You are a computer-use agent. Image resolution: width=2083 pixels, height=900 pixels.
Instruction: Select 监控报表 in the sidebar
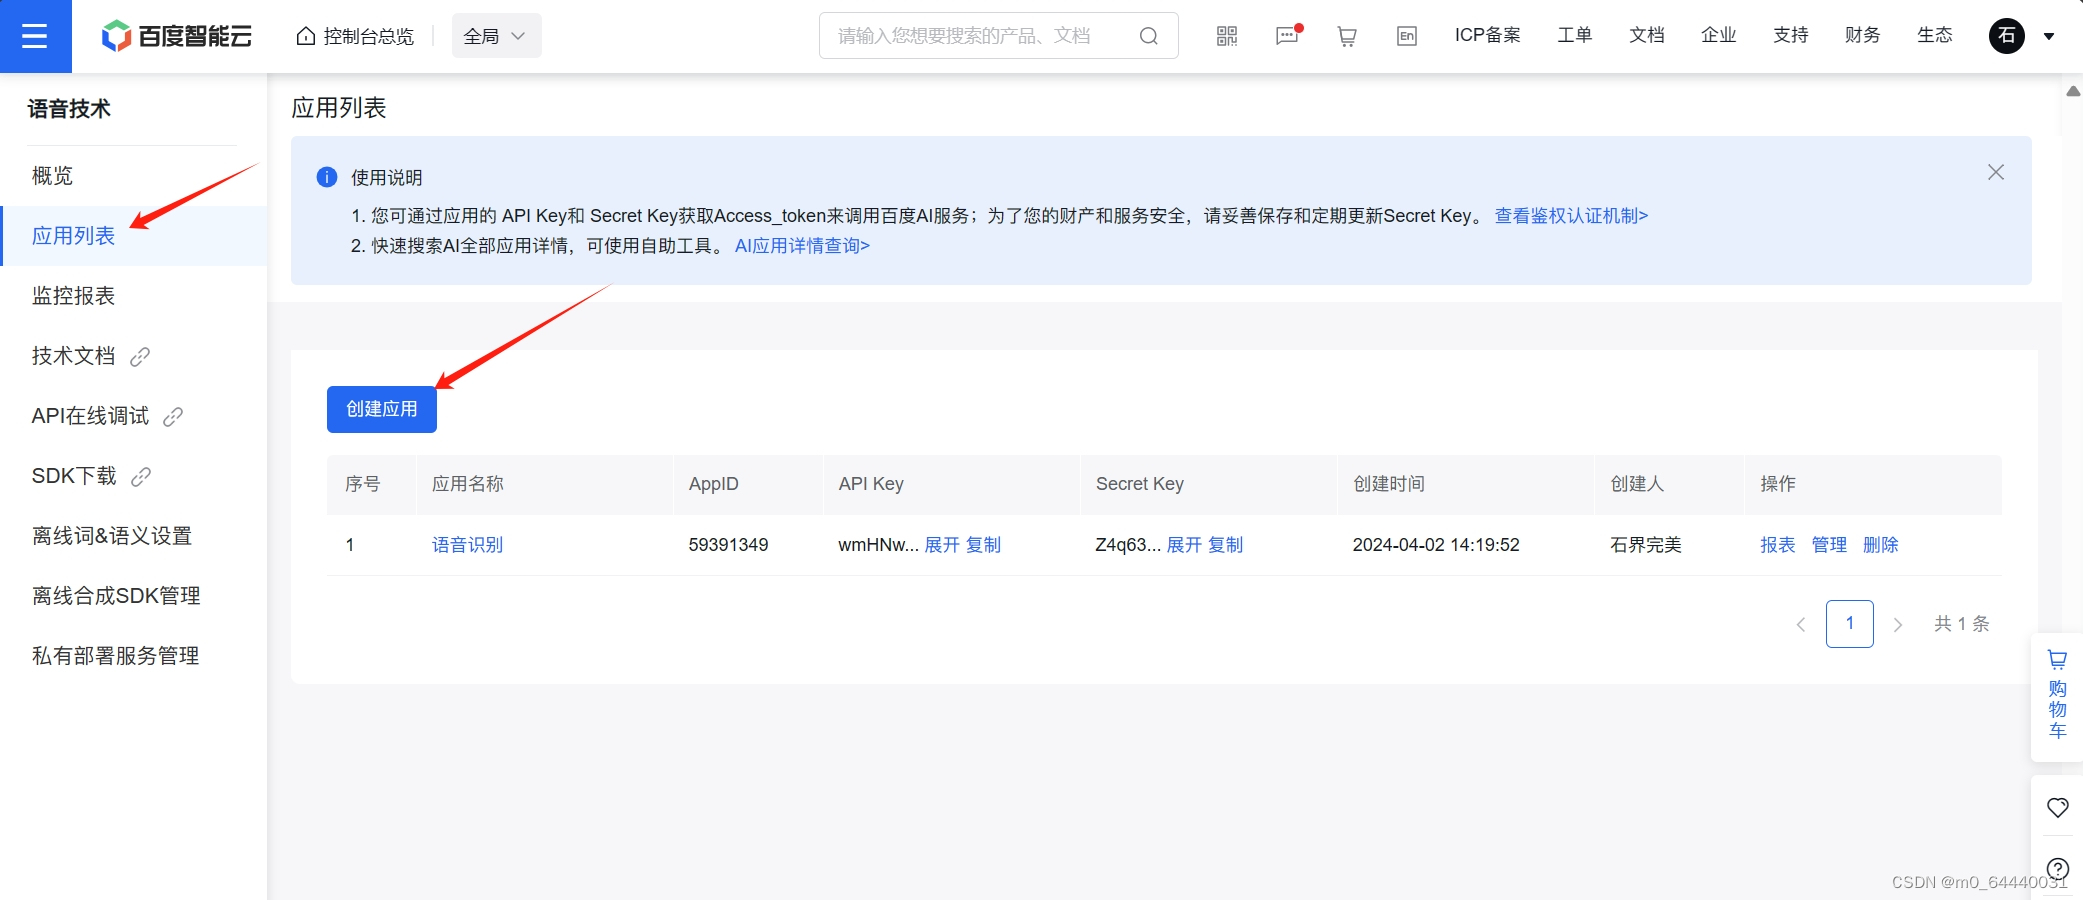click(74, 296)
